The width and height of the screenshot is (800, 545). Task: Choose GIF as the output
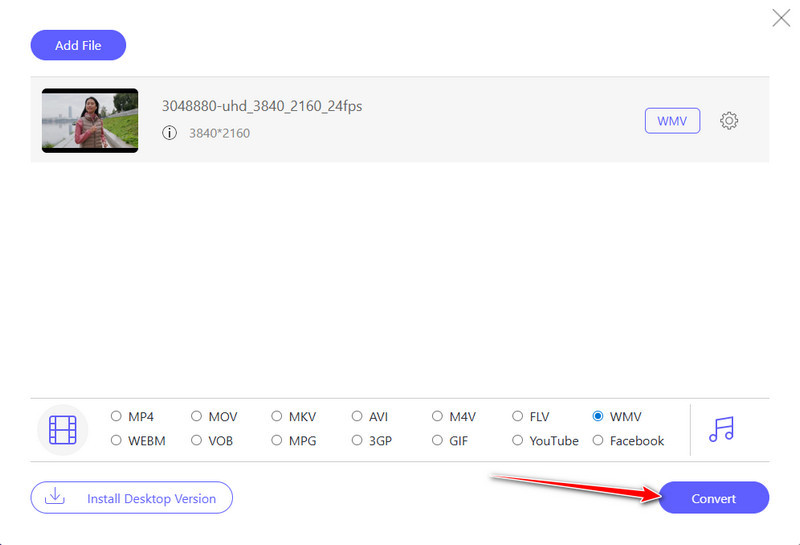[437, 440]
